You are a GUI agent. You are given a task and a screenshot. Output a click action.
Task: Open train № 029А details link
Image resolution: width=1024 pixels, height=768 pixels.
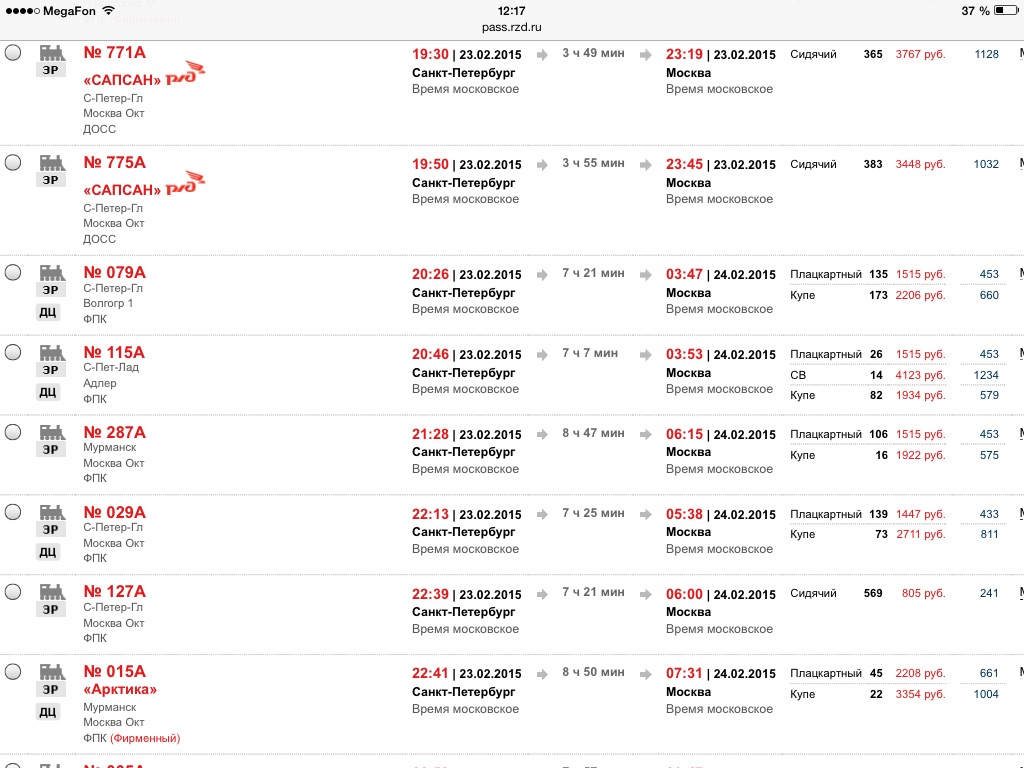tap(114, 513)
